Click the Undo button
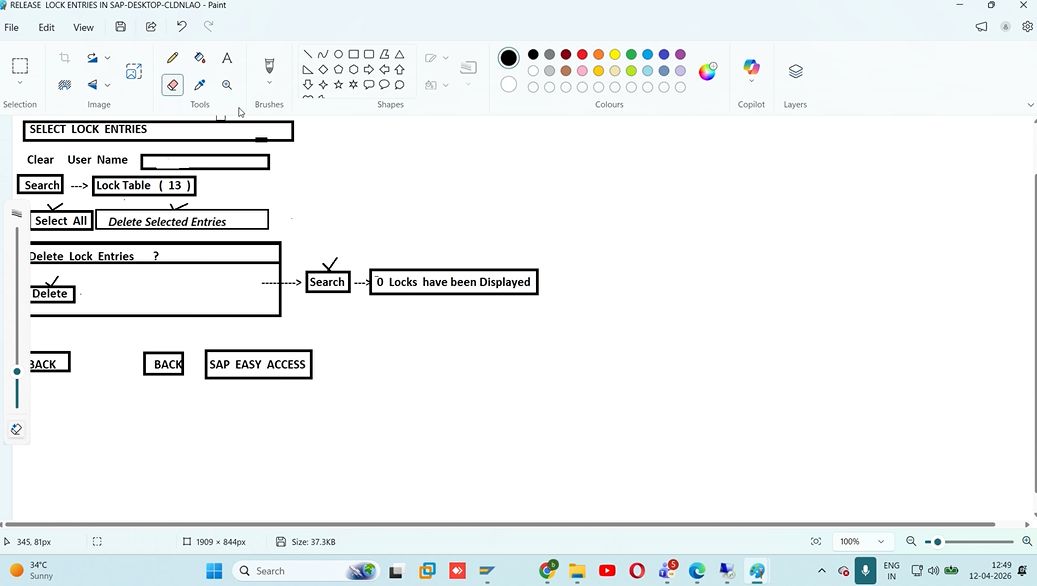1037x586 pixels. tap(181, 27)
